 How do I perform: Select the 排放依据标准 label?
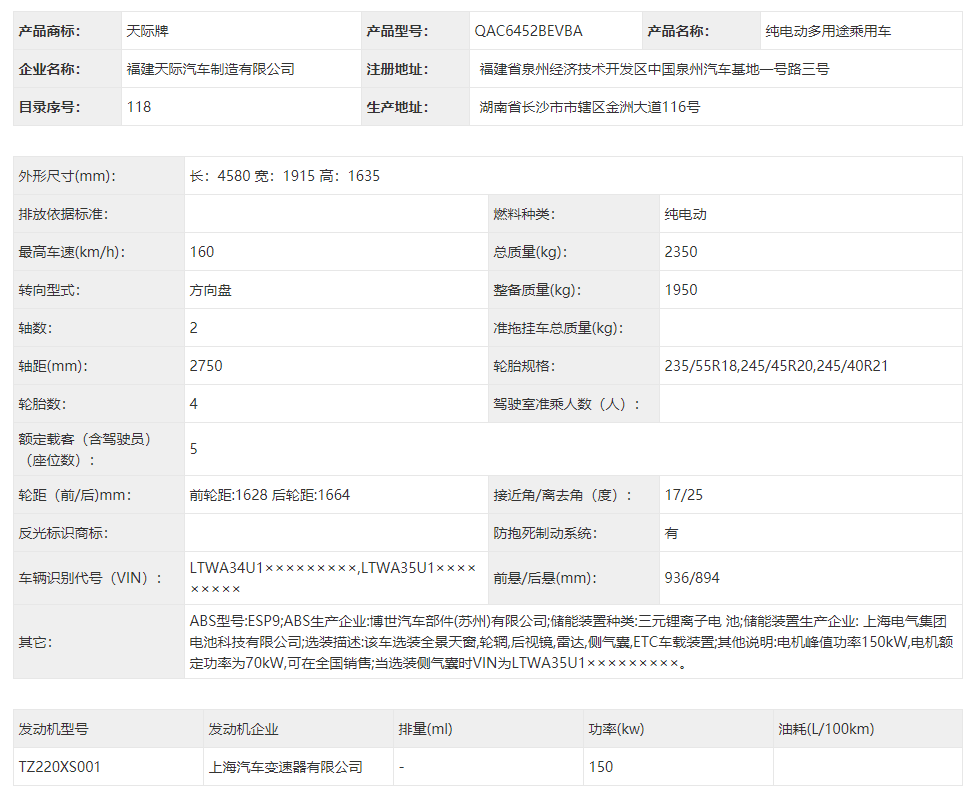pos(63,214)
